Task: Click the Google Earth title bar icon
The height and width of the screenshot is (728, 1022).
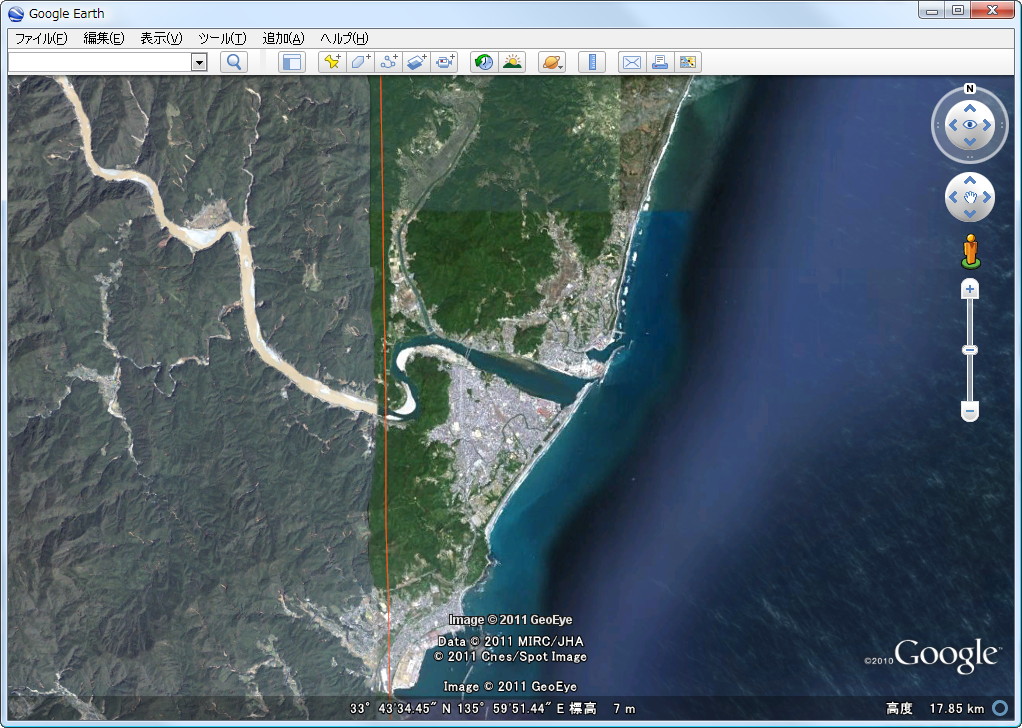Action: pos(16,14)
